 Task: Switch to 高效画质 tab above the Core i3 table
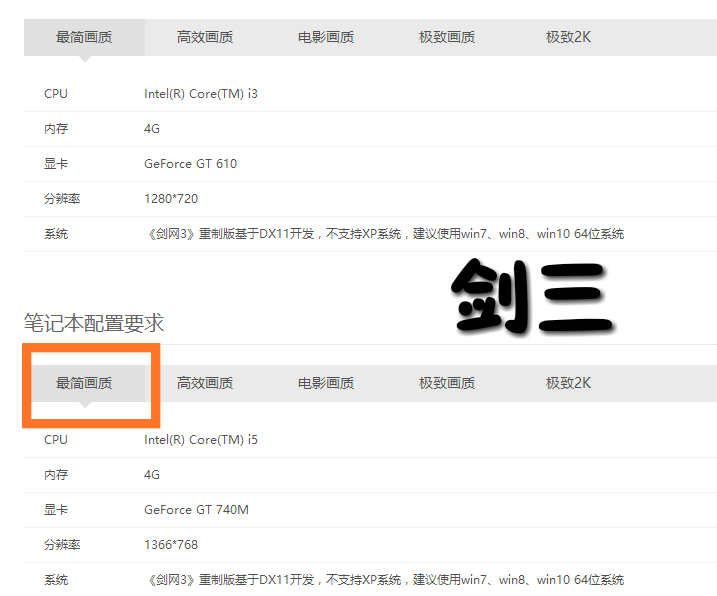click(x=205, y=37)
